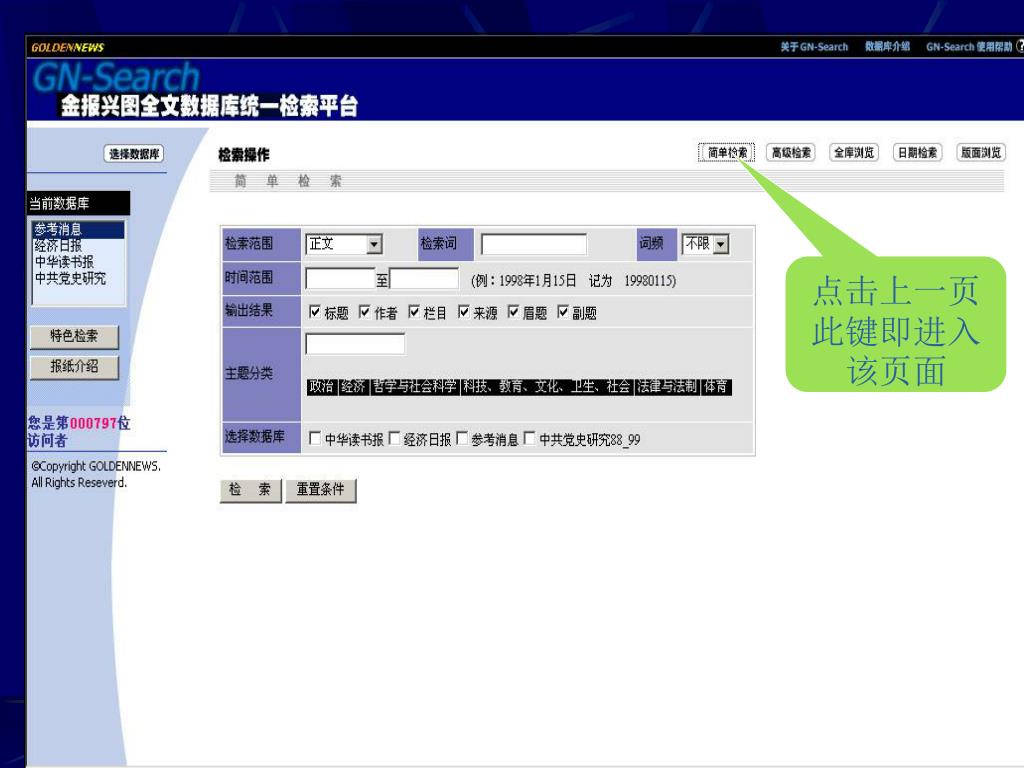This screenshot has height=768, width=1024.
Task: Choose 科技、教育、文化、卫生、社会 category
Action: tap(547, 387)
